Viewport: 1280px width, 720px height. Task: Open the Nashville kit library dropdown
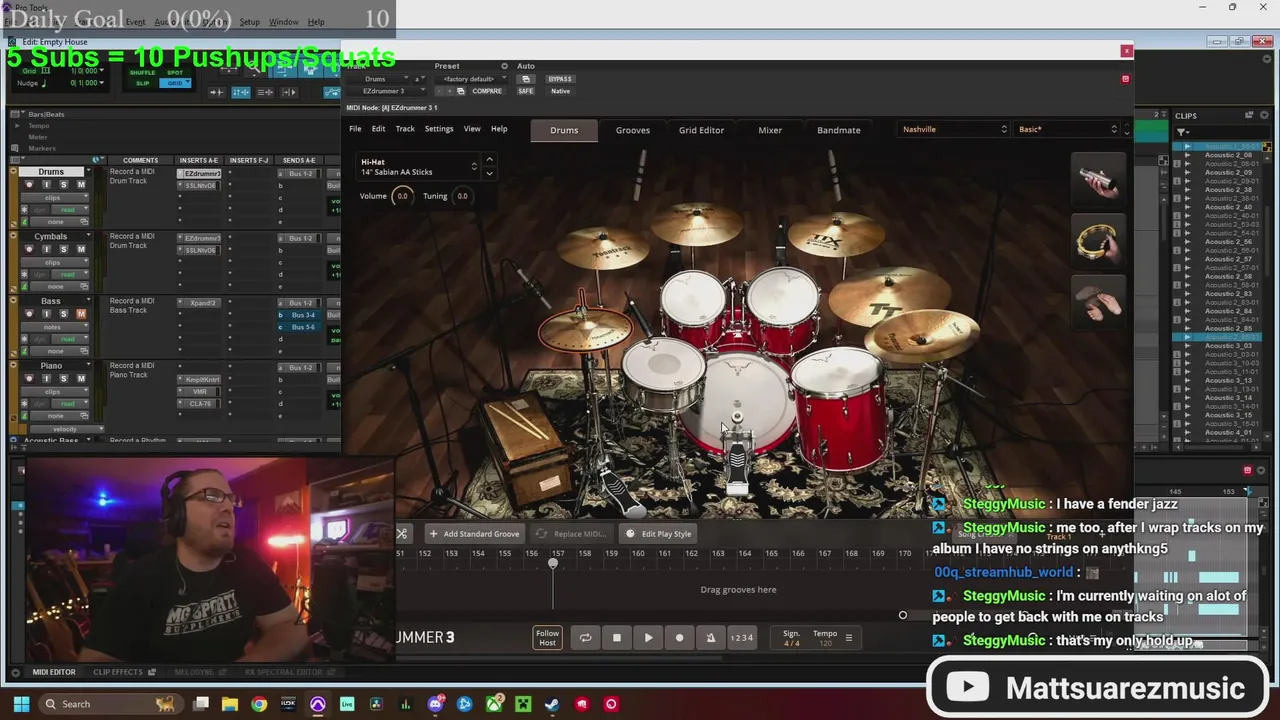pos(955,129)
